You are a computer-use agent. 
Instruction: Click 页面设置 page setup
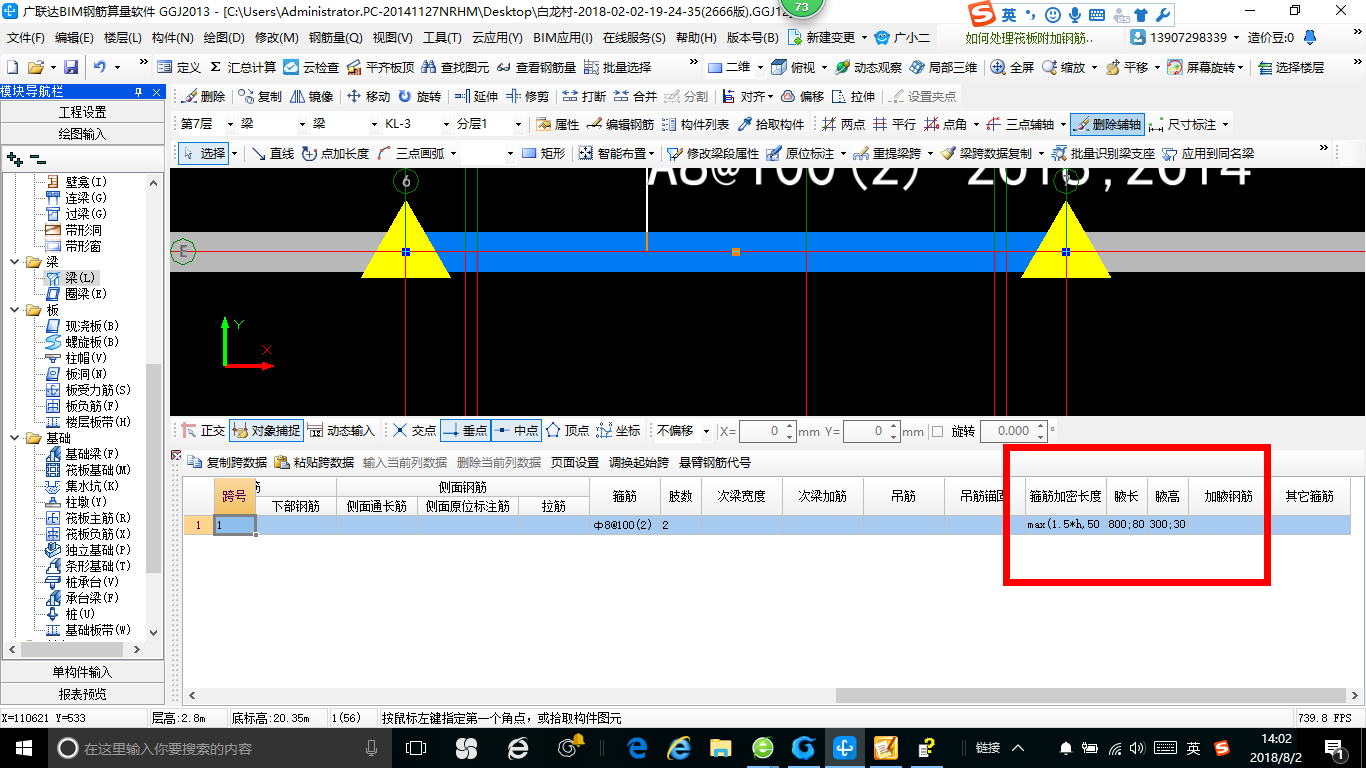pyautogui.click(x=575, y=462)
